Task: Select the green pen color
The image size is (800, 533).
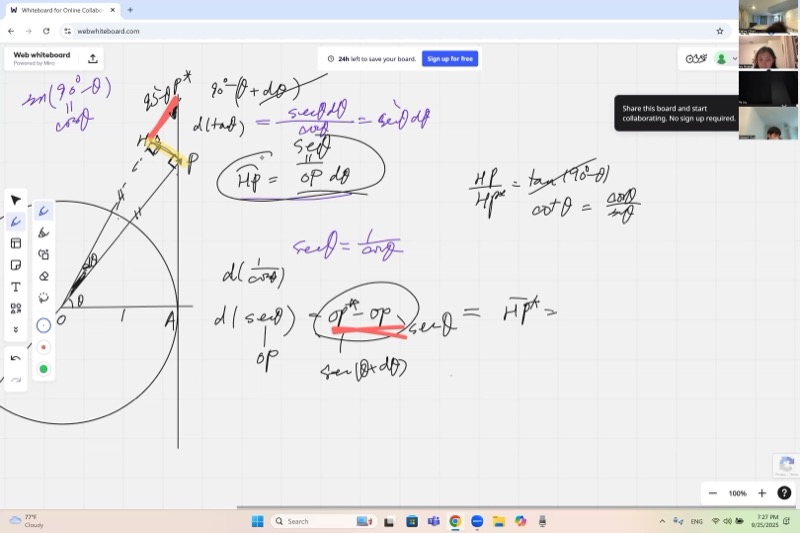Action: tap(43, 369)
